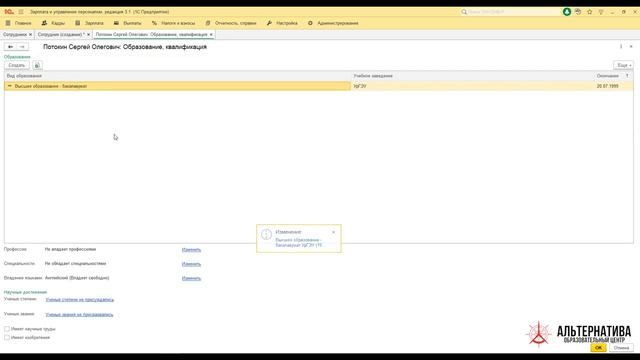Click Изменить link for Специальности
640x360 pixels.
(191, 264)
